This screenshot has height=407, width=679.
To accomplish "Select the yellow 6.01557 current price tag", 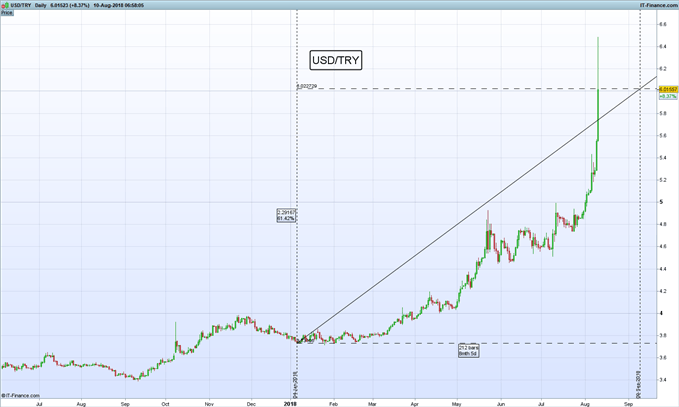I will pyautogui.click(x=668, y=89).
